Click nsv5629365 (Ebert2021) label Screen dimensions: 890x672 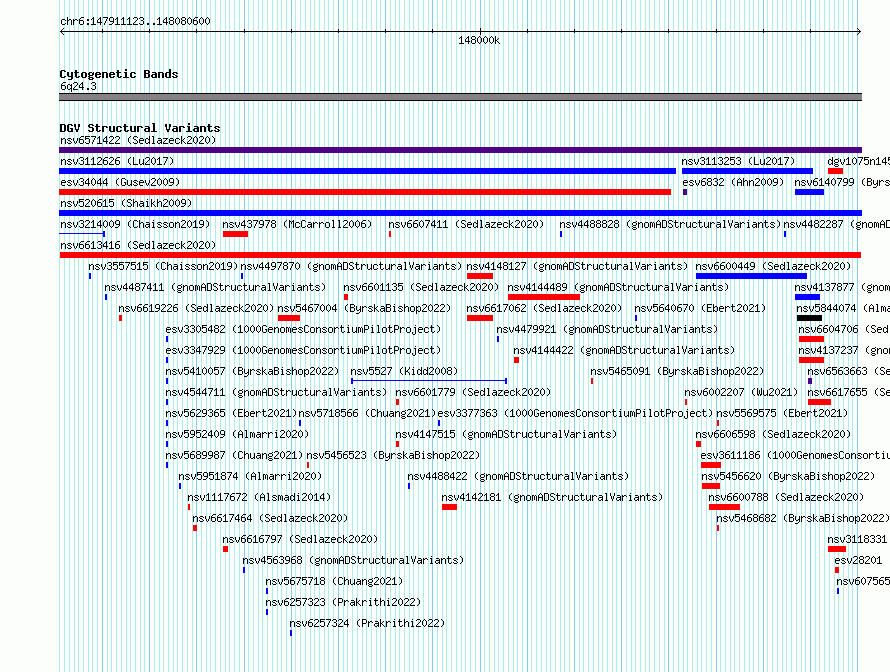pyautogui.click(x=231, y=413)
